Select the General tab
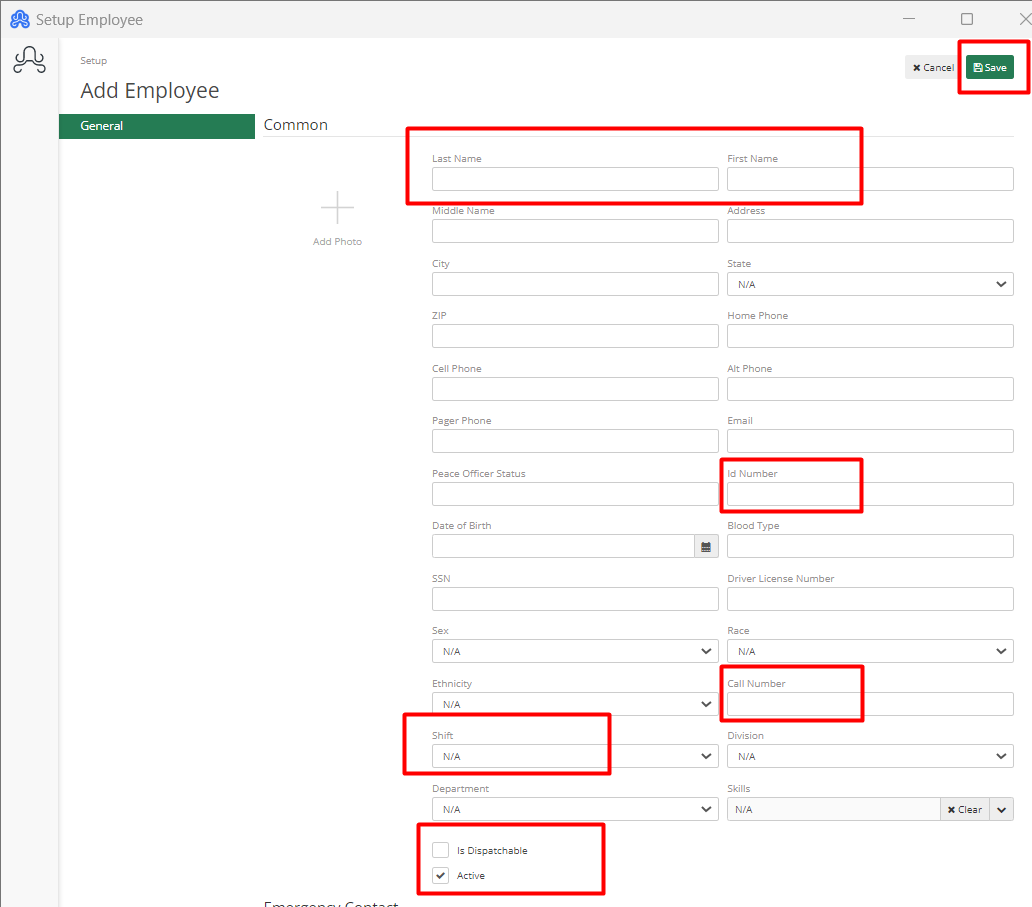The image size is (1032, 907). pos(156,126)
